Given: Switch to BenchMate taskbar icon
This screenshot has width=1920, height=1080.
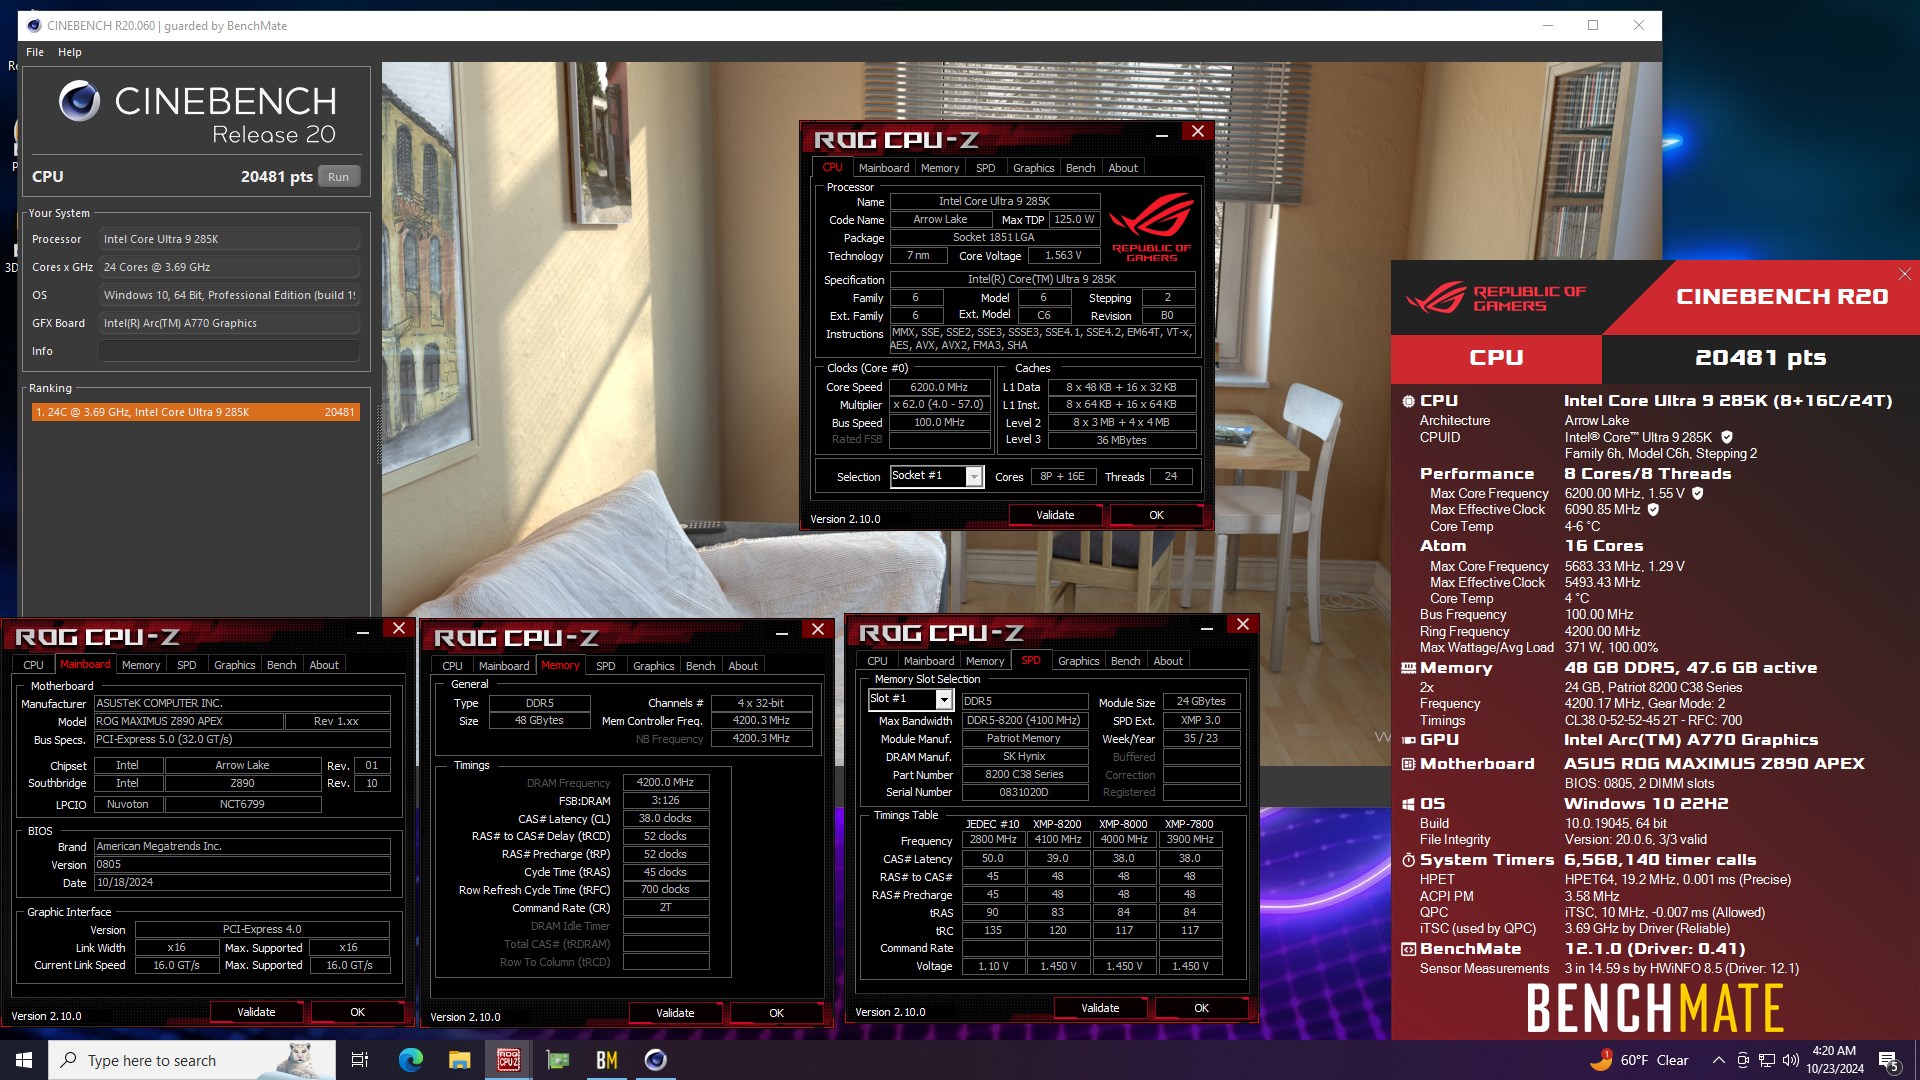Looking at the screenshot, I should pyautogui.click(x=606, y=1060).
